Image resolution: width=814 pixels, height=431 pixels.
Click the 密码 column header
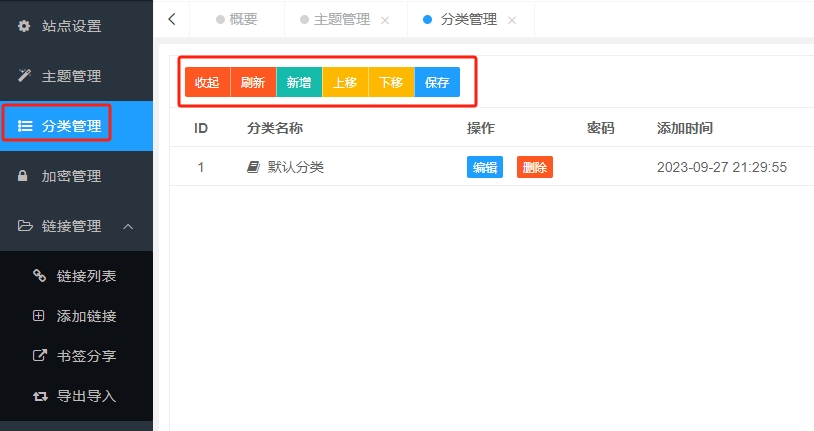coord(601,128)
